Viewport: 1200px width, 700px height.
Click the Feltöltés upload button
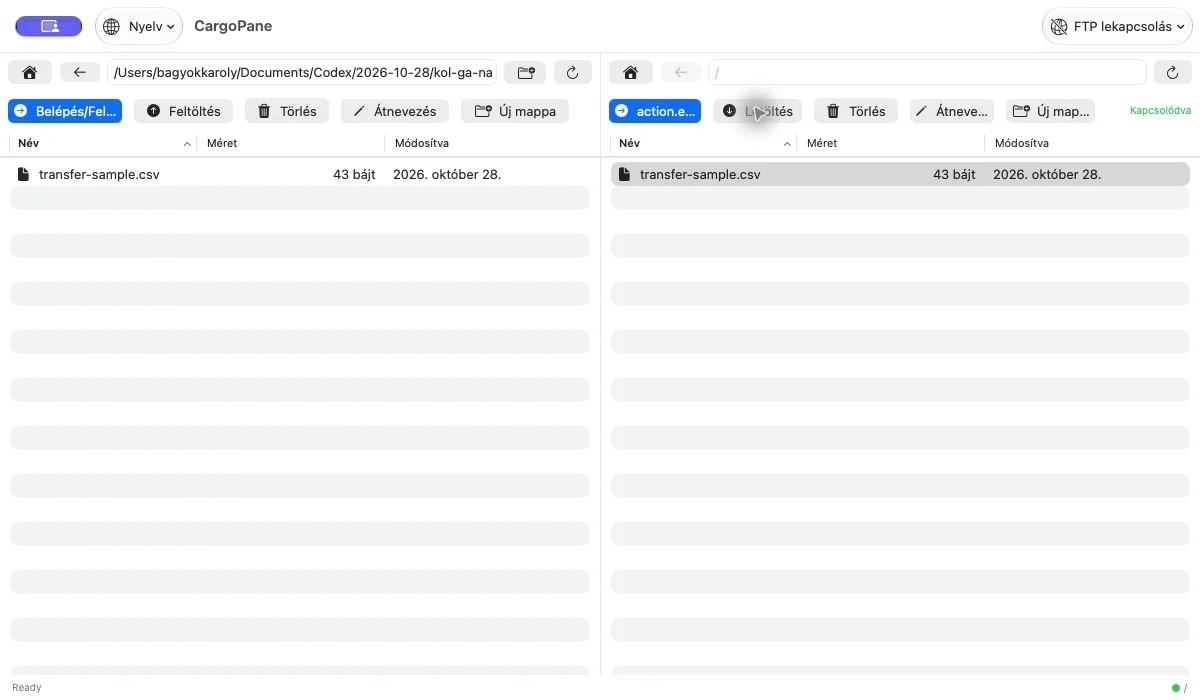[x=183, y=111]
